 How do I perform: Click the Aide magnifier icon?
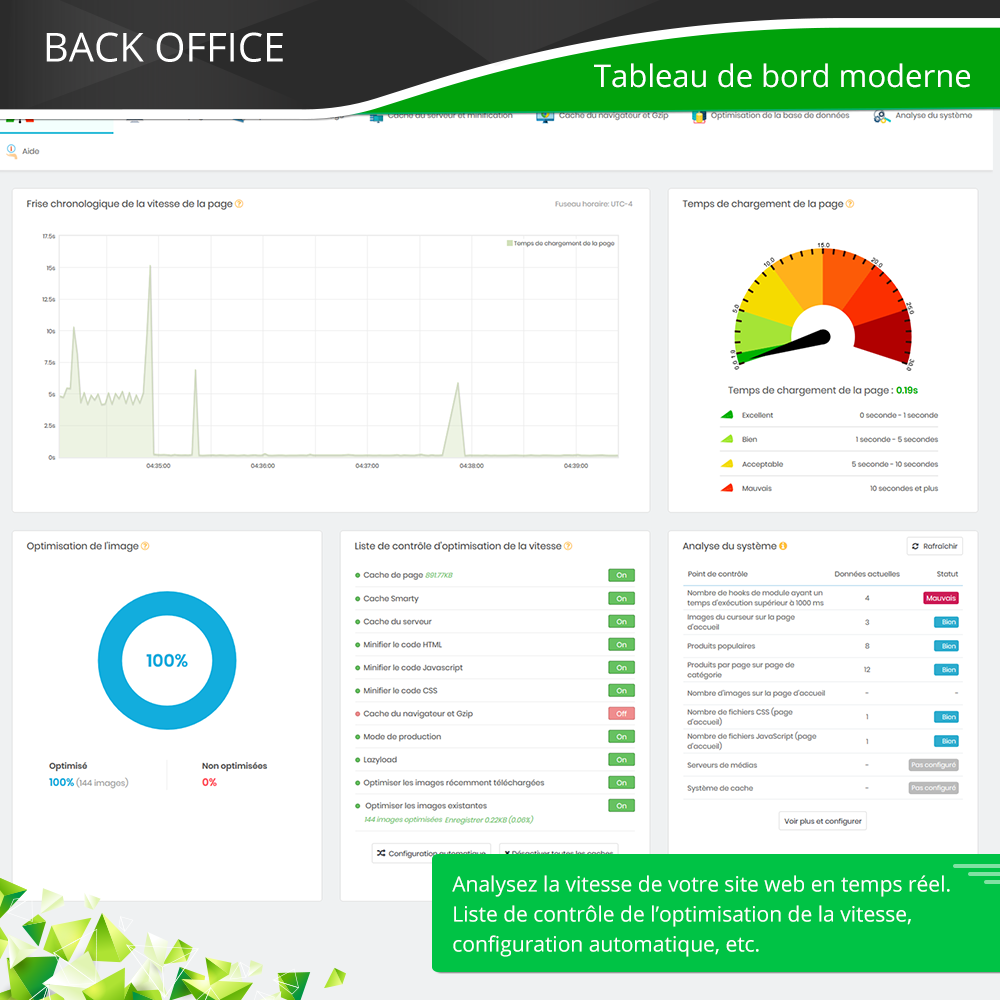[12, 151]
